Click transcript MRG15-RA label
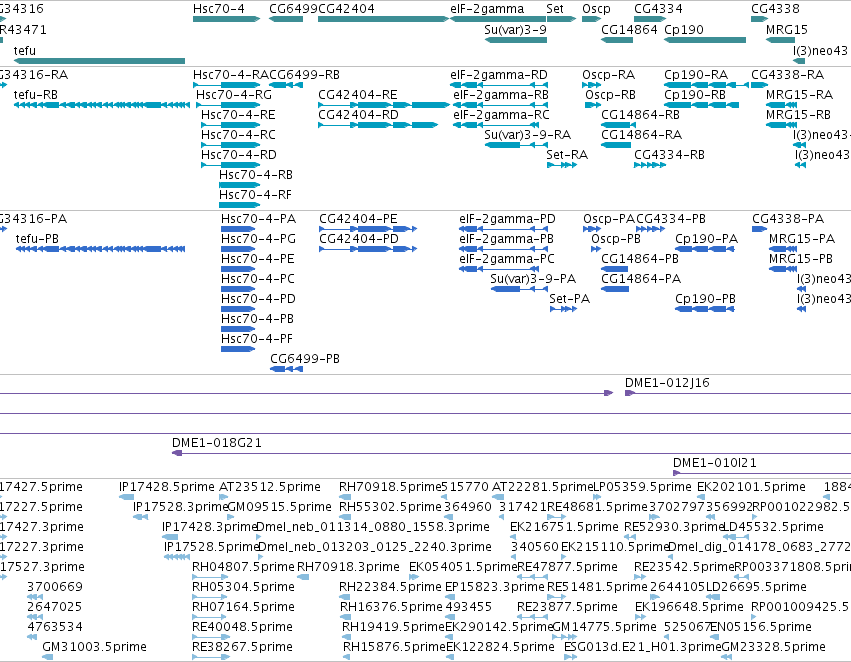This screenshot has height=662, width=851. click(x=799, y=94)
